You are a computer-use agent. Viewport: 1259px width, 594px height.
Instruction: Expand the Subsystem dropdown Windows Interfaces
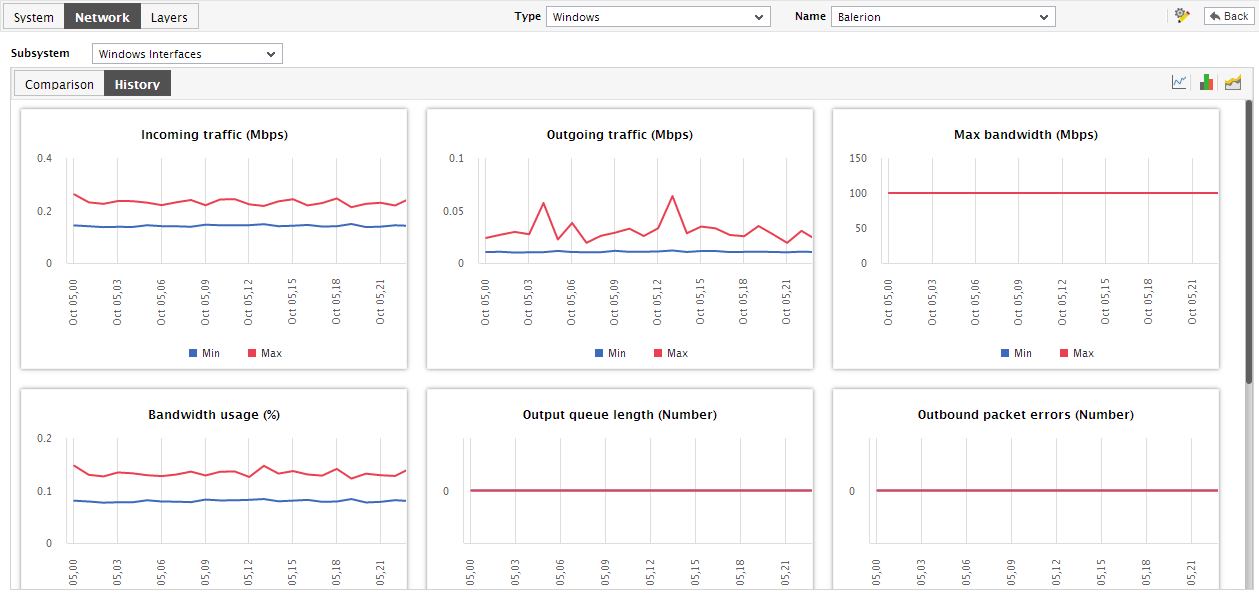point(187,54)
